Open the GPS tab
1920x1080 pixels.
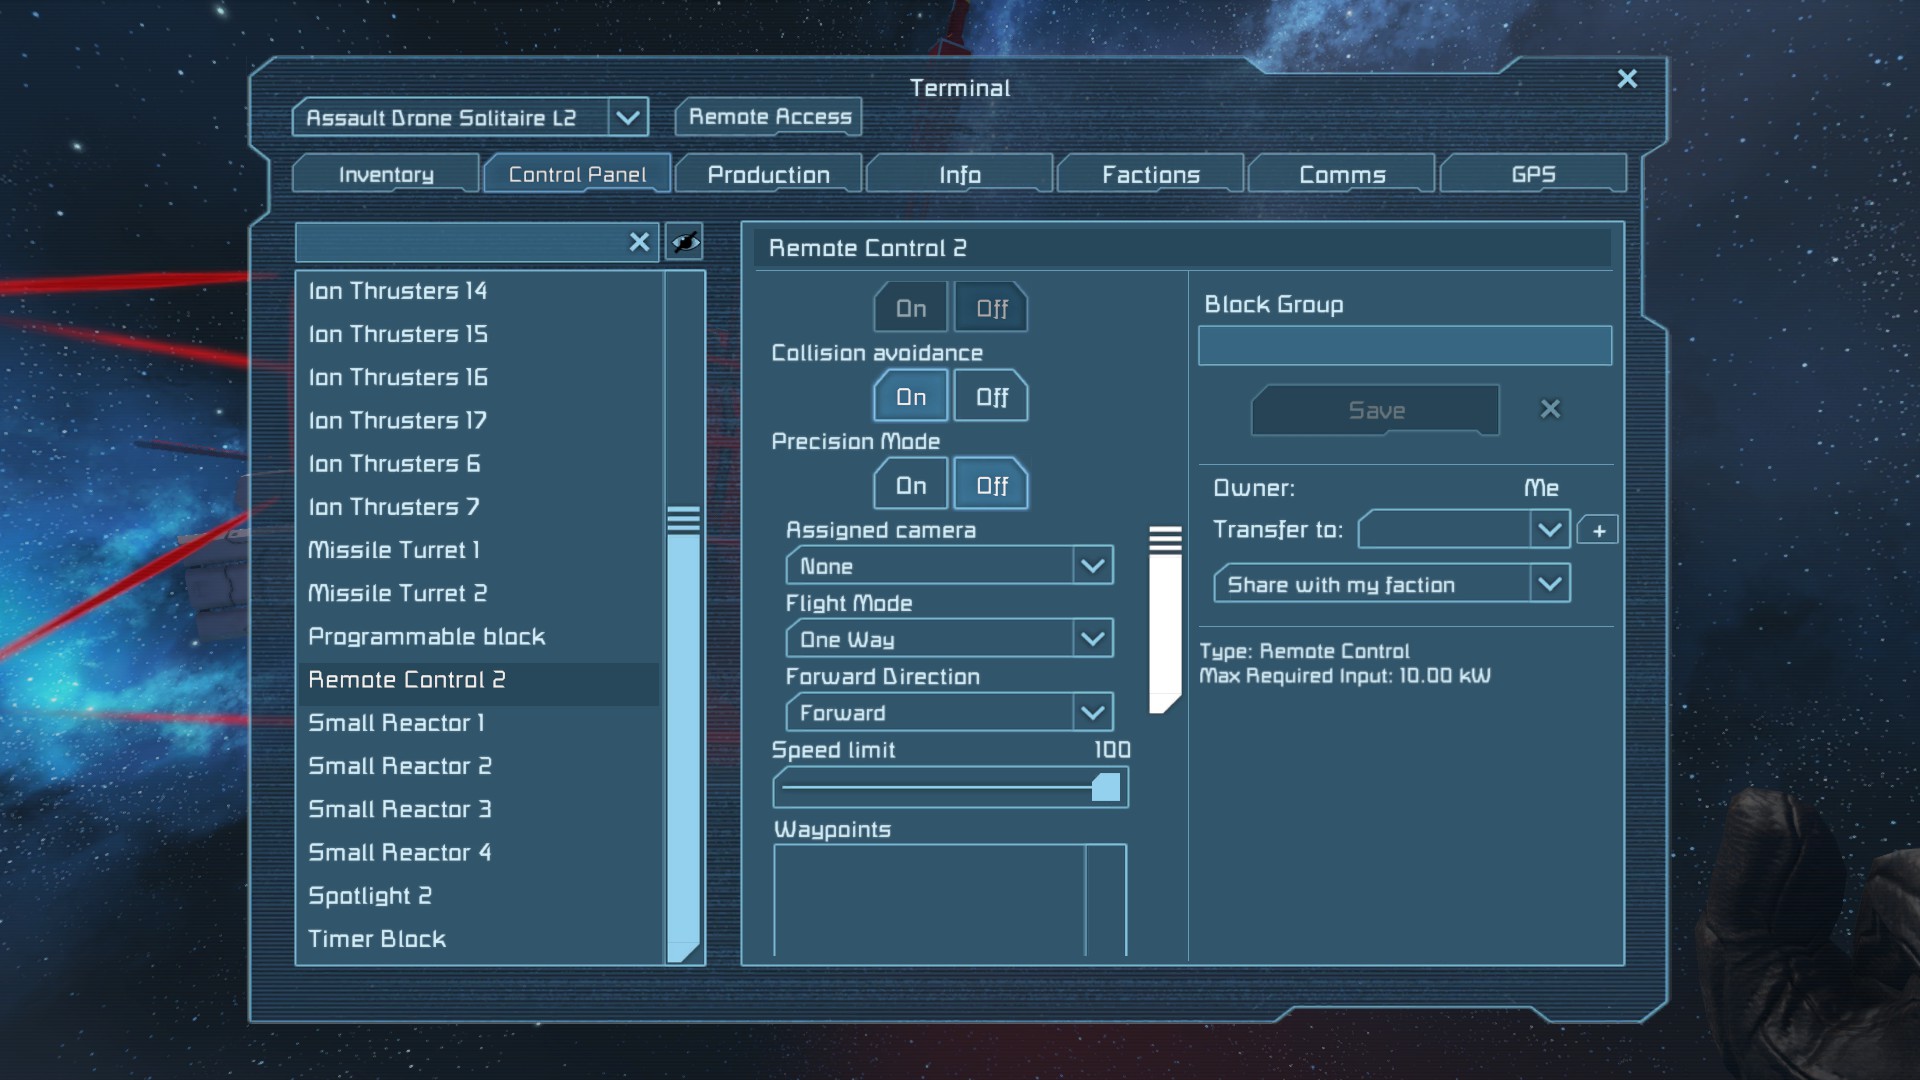tap(1533, 175)
